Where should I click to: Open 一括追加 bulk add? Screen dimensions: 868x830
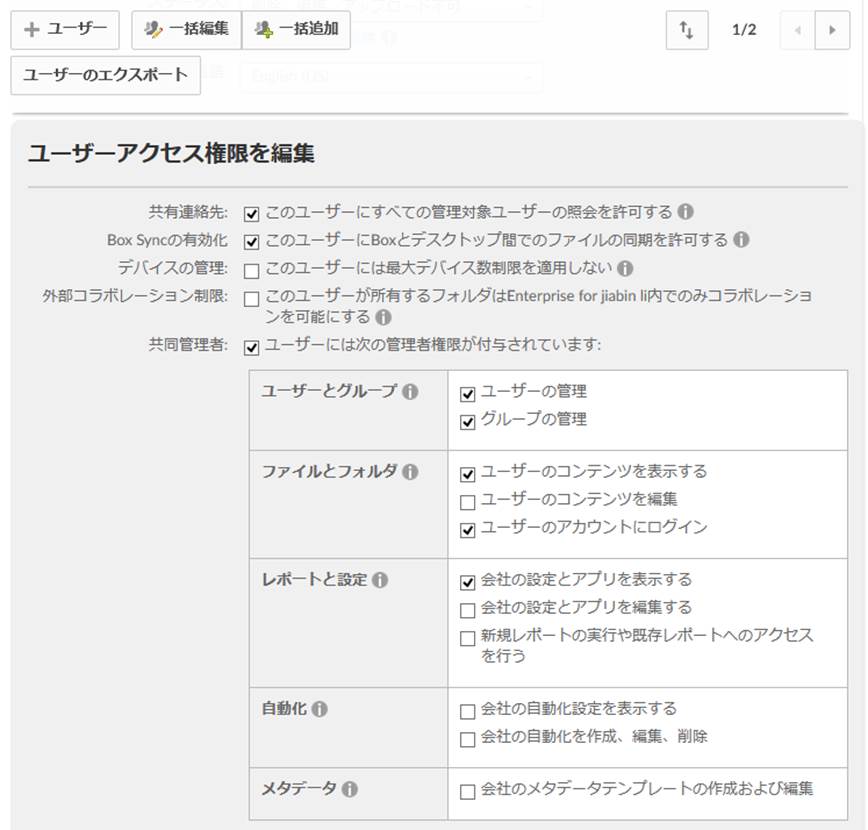(296, 29)
